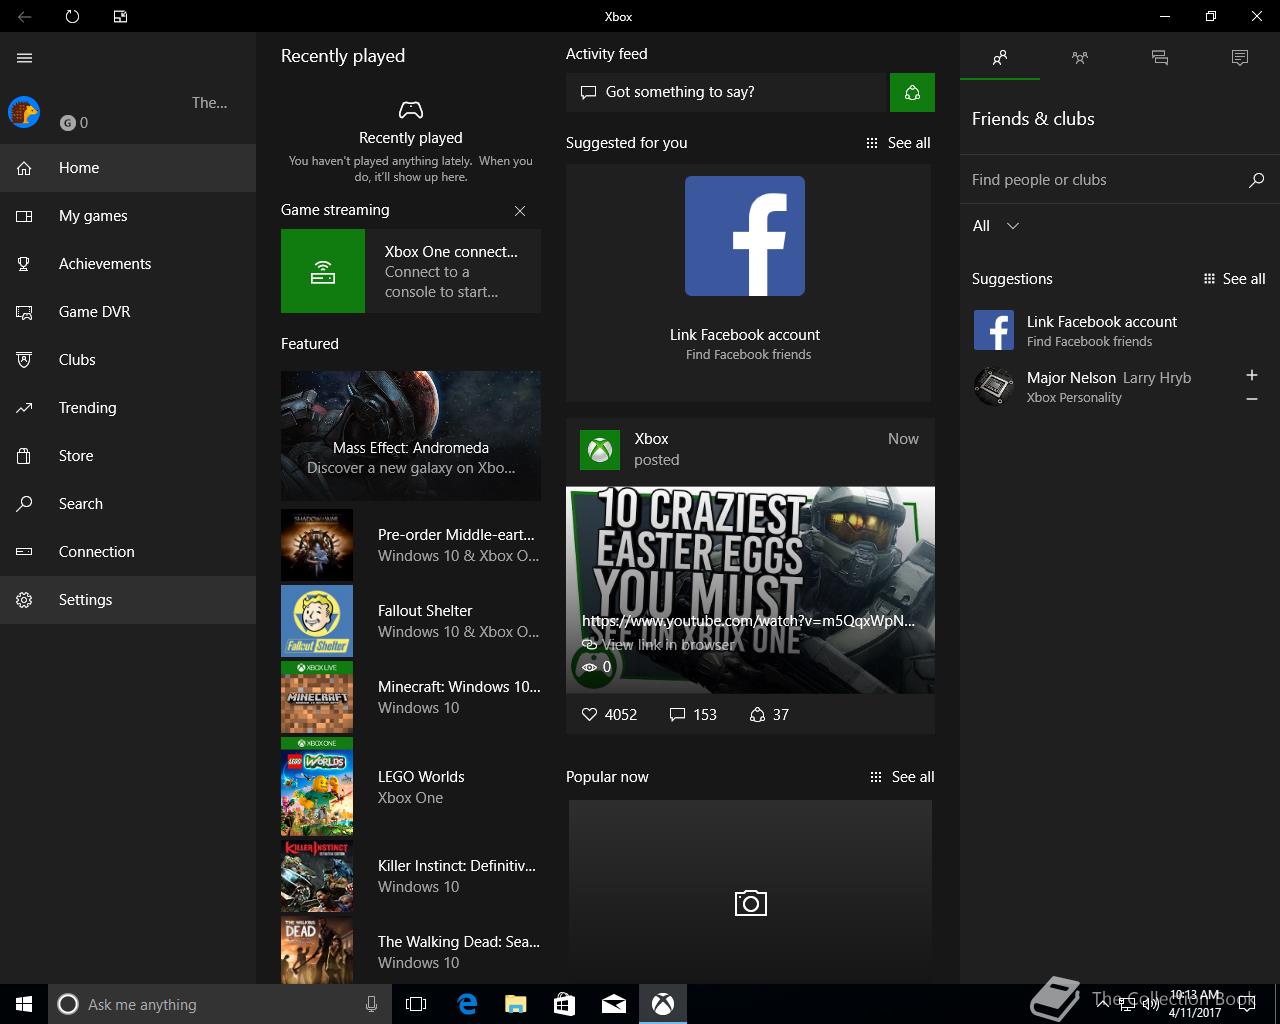1280x1024 pixels.
Task: See all Popular now items
Action: coord(902,777)
